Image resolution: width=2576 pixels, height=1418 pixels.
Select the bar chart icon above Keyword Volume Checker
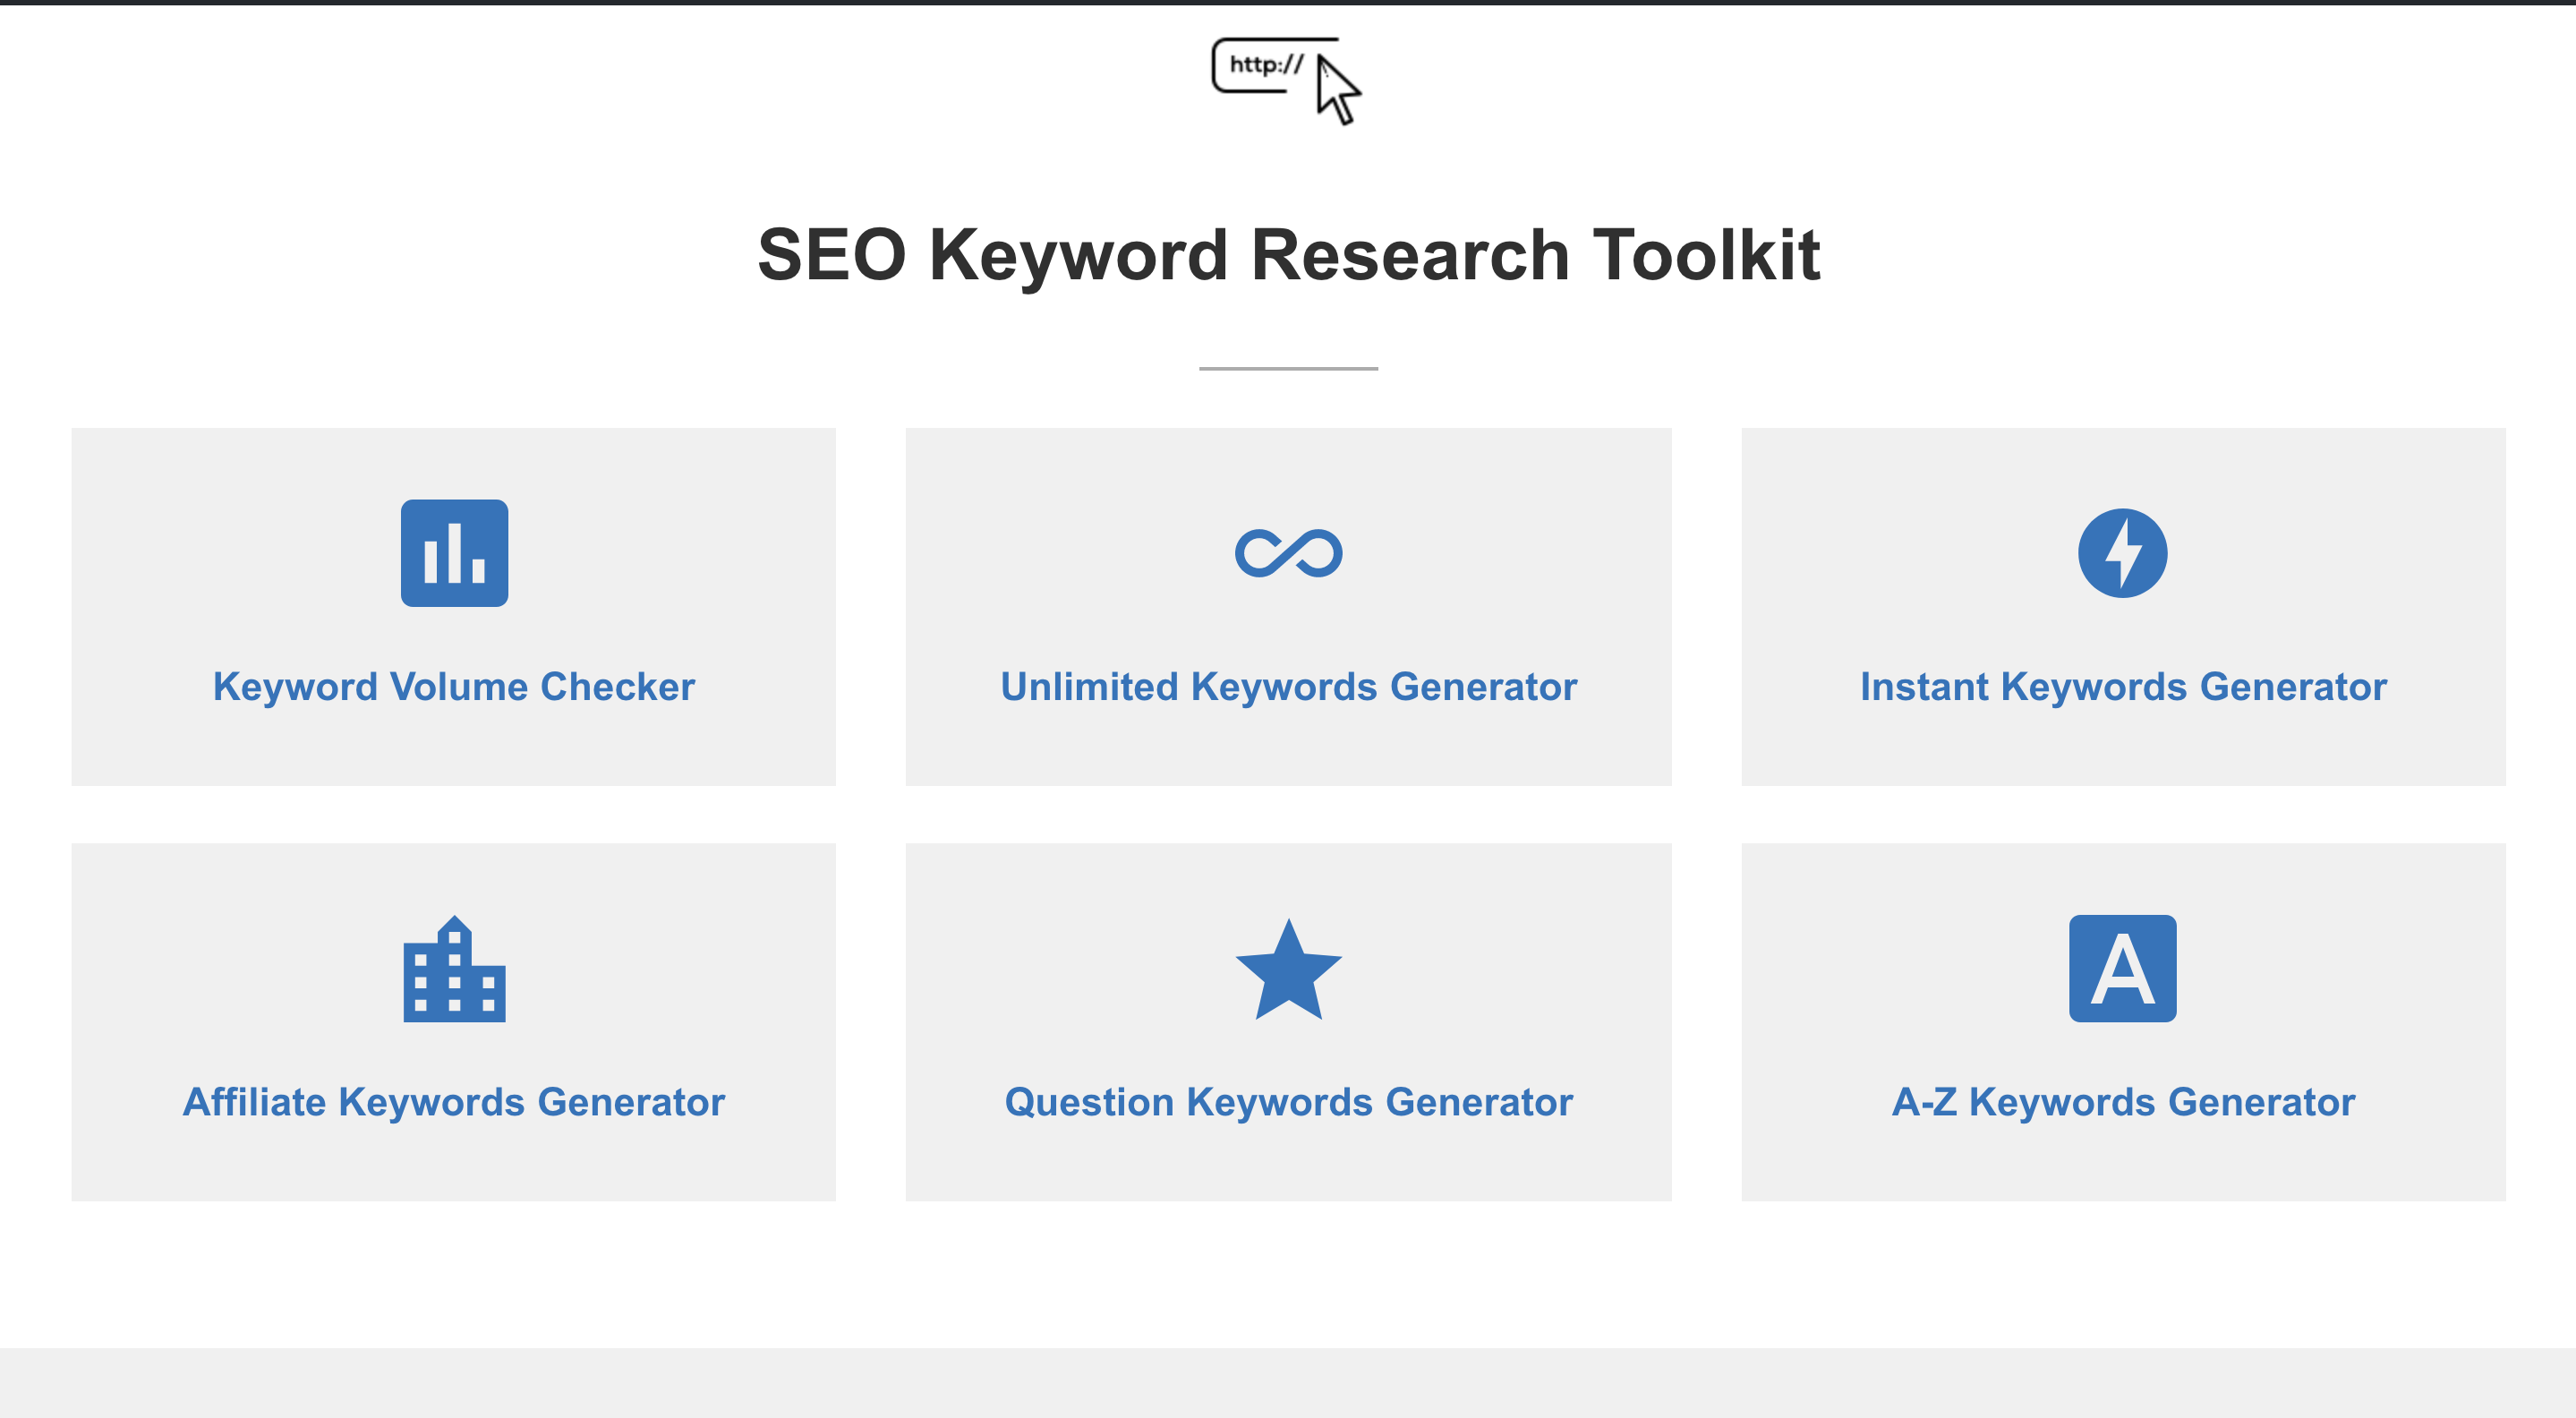coord(453,553)
